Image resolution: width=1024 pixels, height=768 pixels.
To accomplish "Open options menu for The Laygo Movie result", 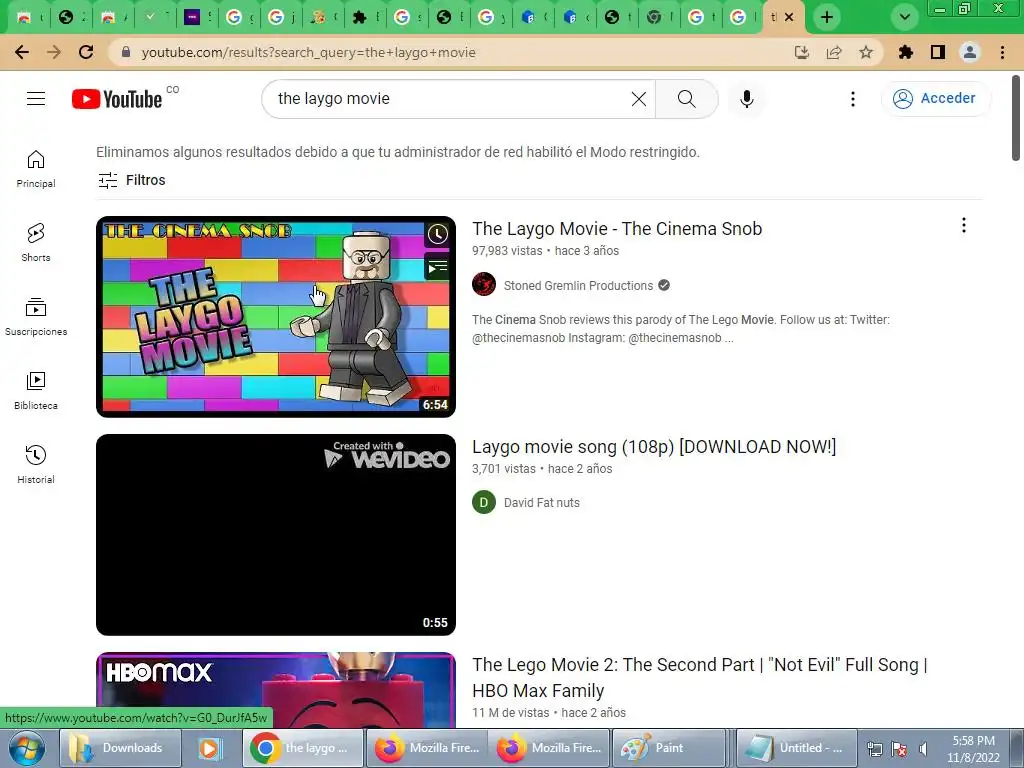I will coord(963,225).
